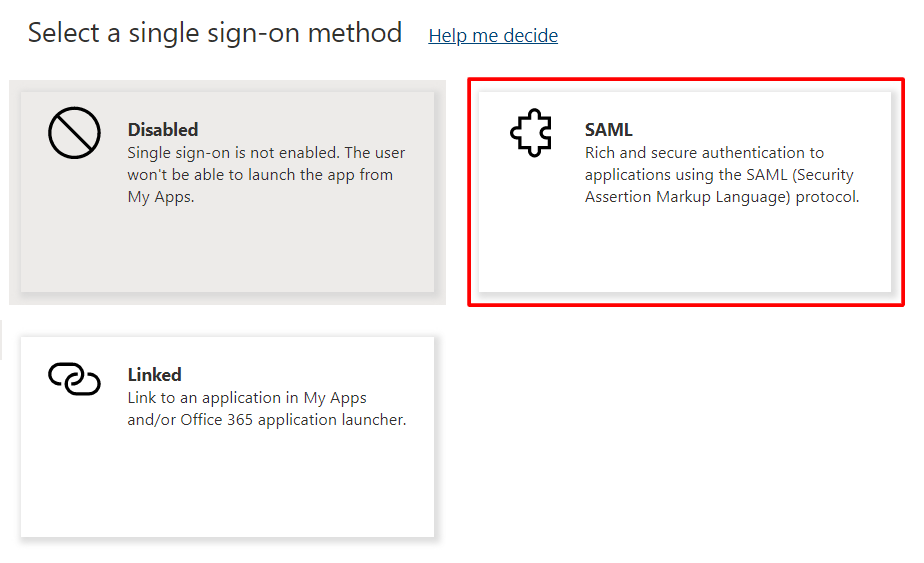Select the Linked sign-on method title
This screenshot has width=924, height=563.
point(154,375)
